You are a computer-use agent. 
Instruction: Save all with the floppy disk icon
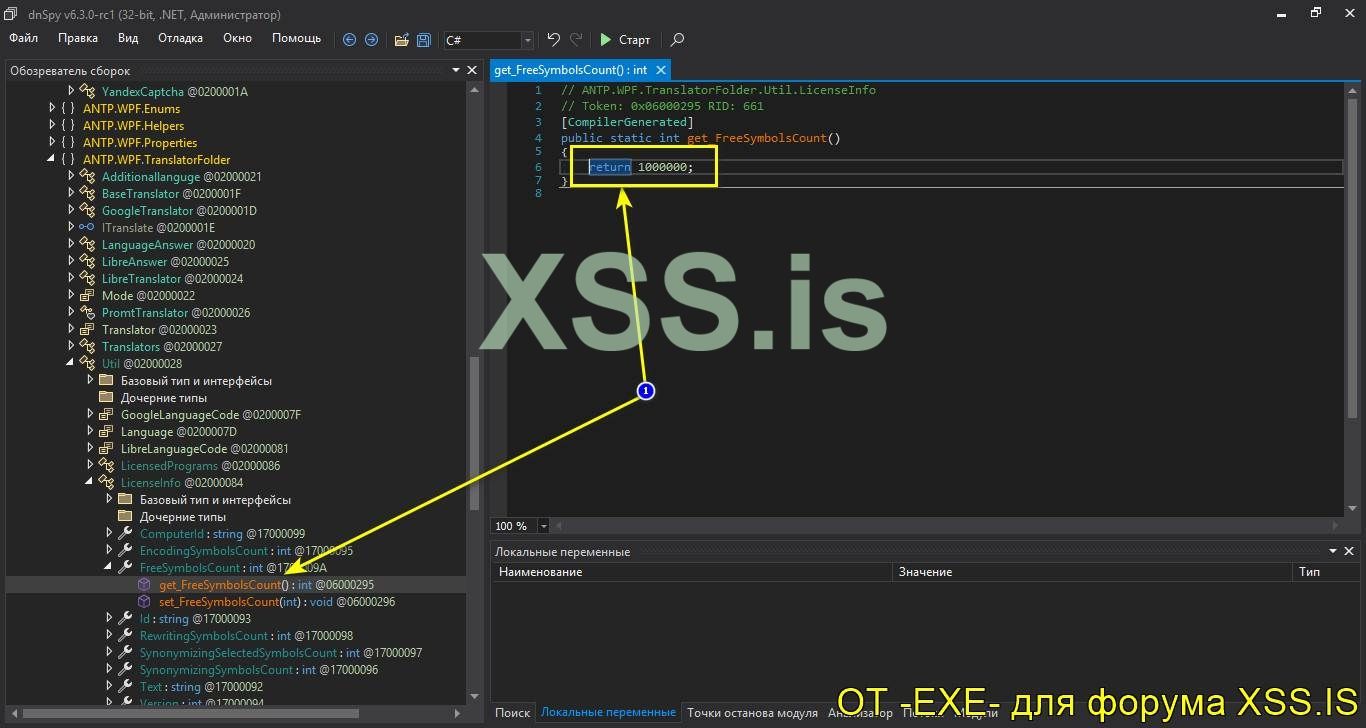(x=424, y=40)
